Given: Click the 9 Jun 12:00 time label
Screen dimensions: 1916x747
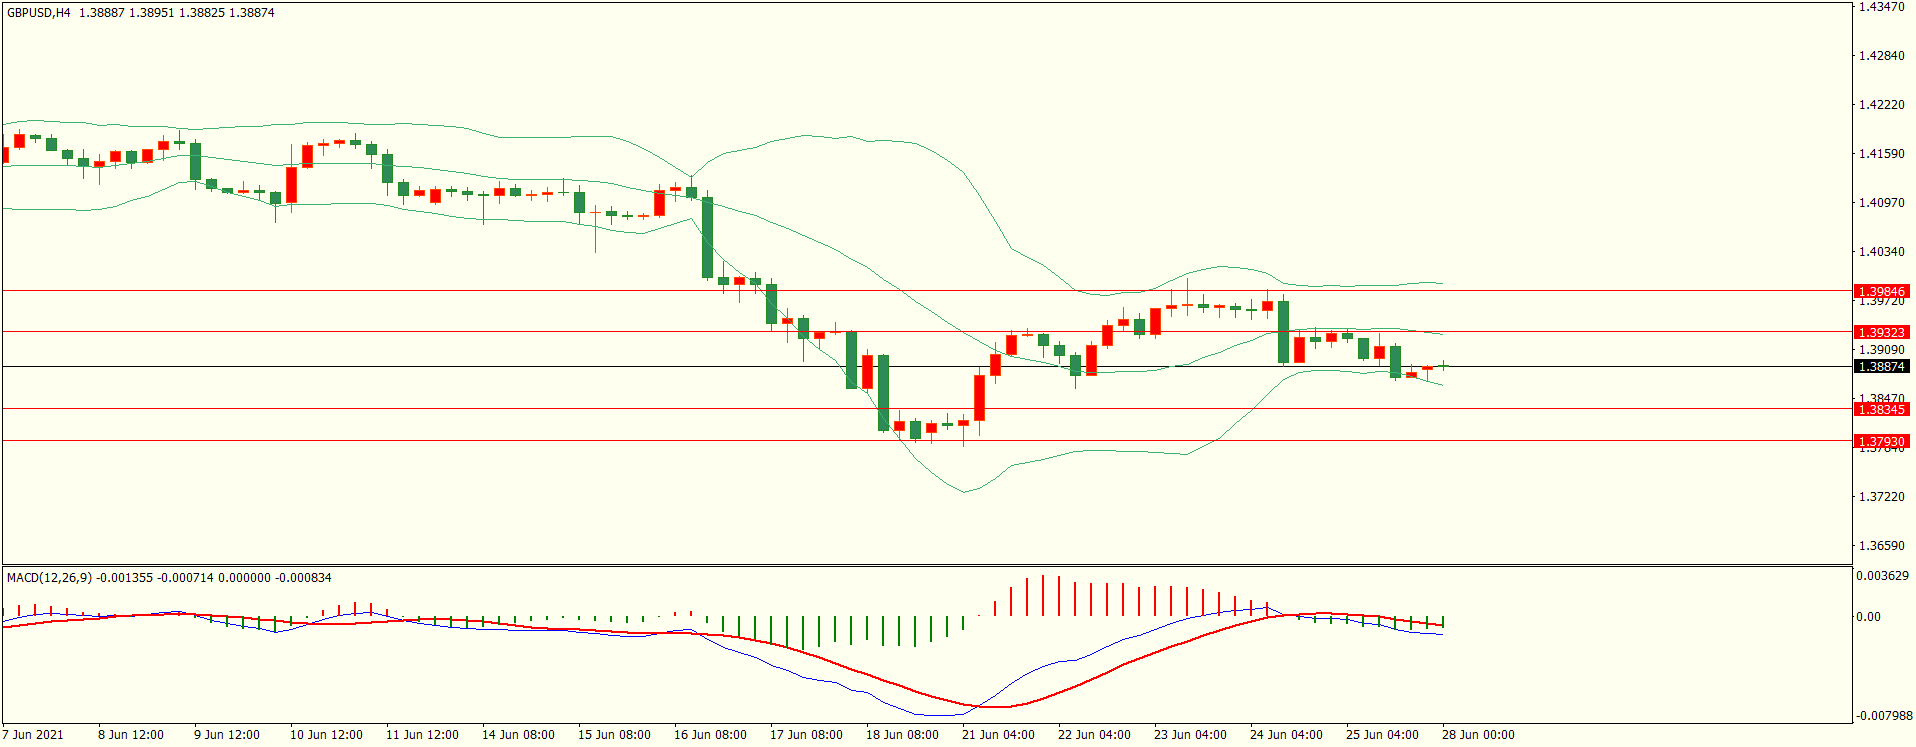Looking at the screenshot, I should [x=227, y=735].
